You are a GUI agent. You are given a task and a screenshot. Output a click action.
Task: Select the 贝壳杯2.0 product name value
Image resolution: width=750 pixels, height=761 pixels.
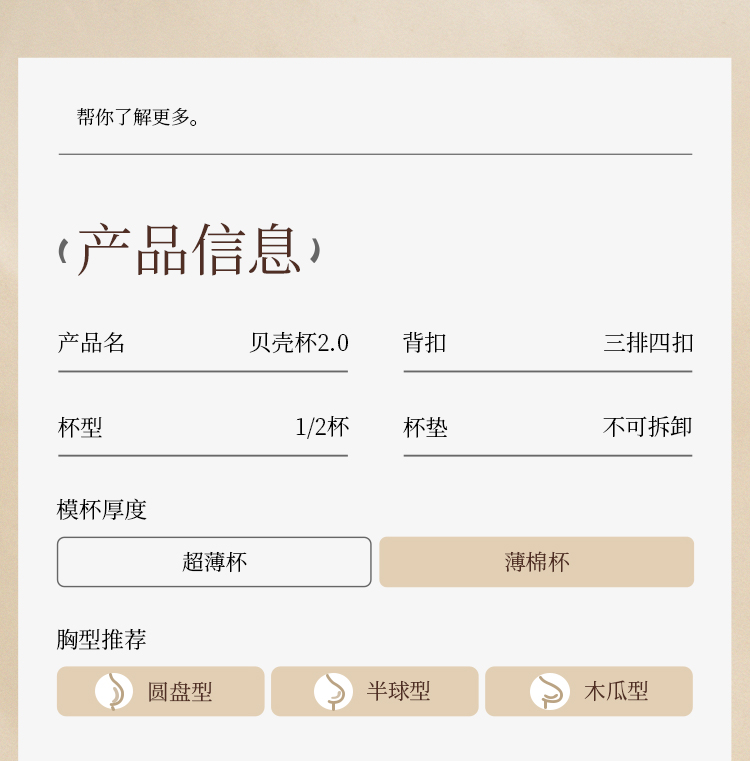pyautogui.click(x=299, y=343)
